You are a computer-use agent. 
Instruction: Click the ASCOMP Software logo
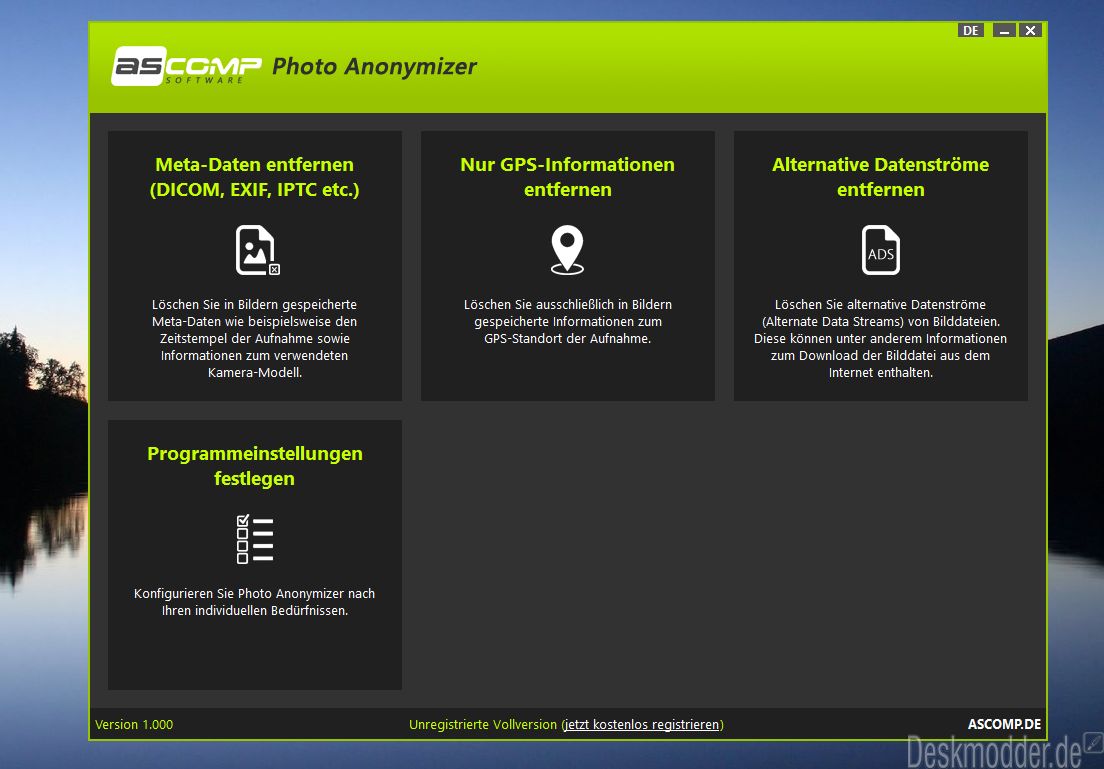tap(187, 66)
